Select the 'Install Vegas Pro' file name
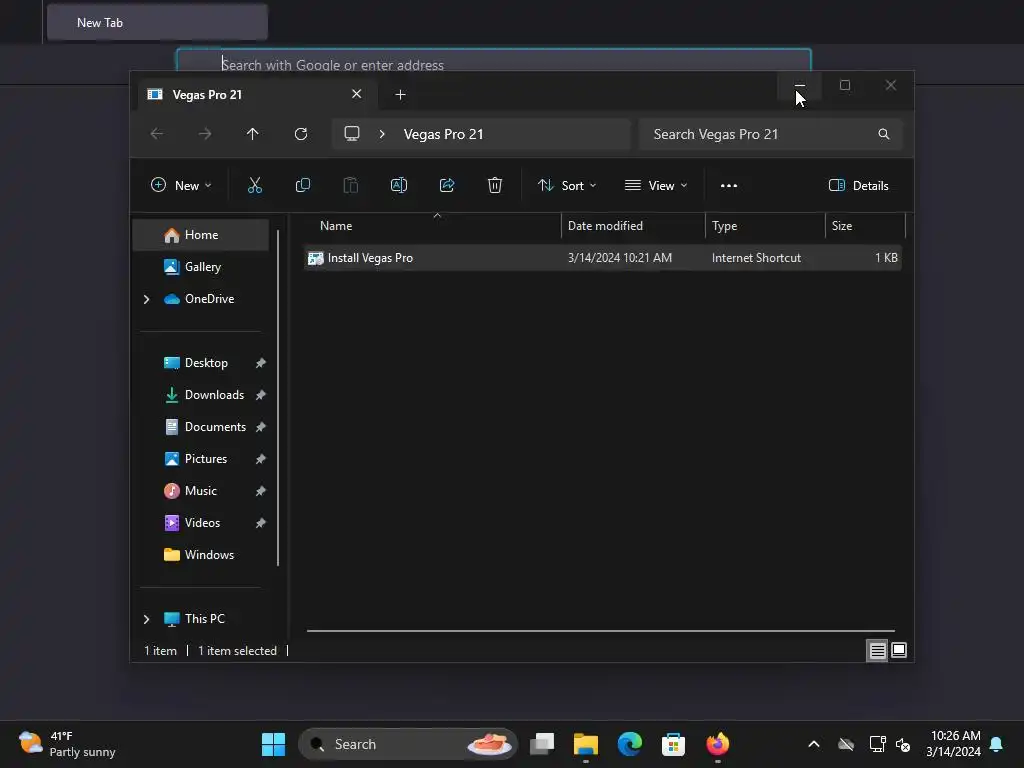The image size is (1024, 768). [x=370, y=258]
